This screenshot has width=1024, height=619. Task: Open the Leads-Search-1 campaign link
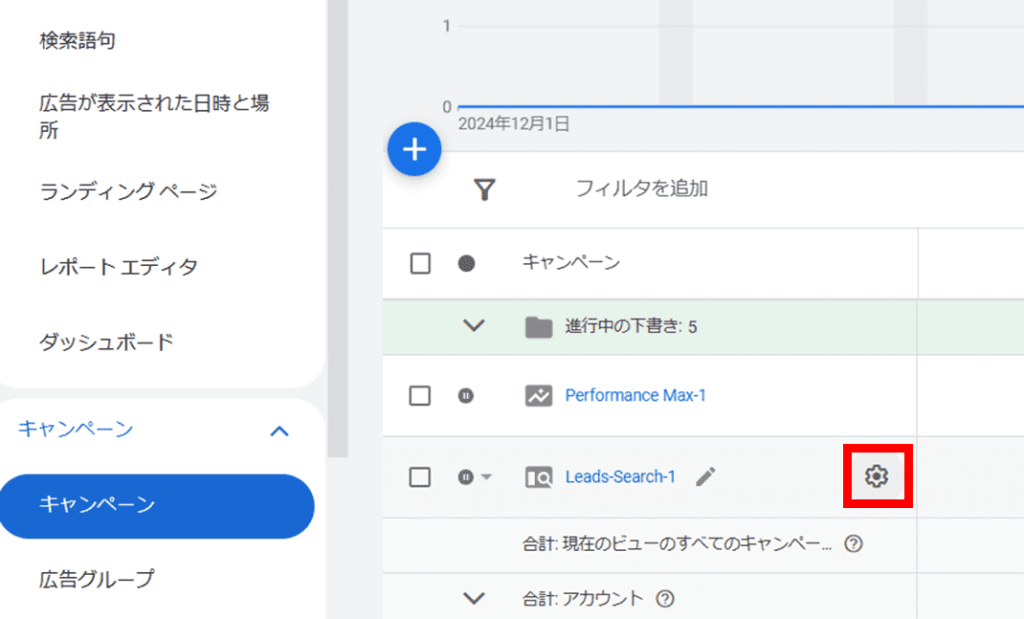coord(620,477)
